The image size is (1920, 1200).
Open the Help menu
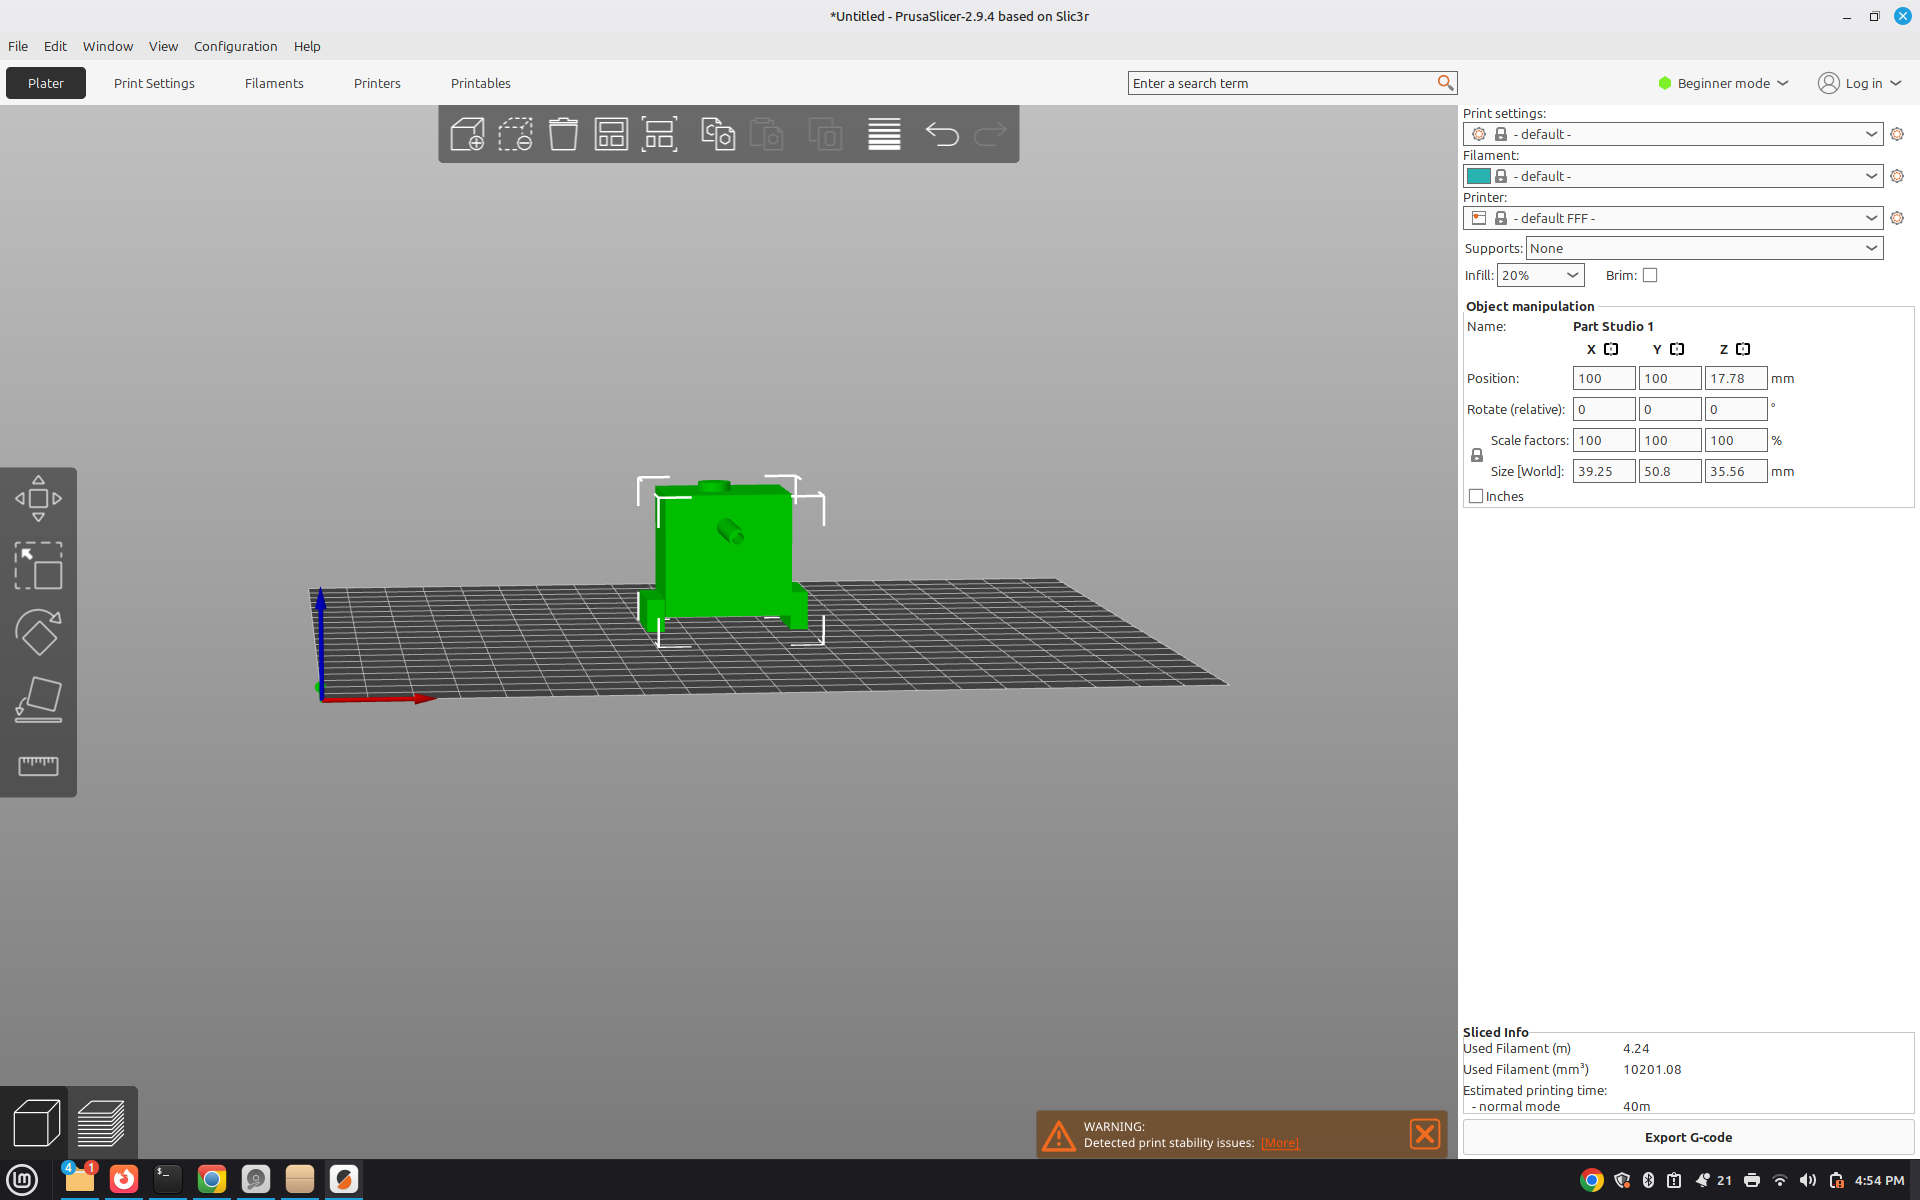tap(307, 46)
